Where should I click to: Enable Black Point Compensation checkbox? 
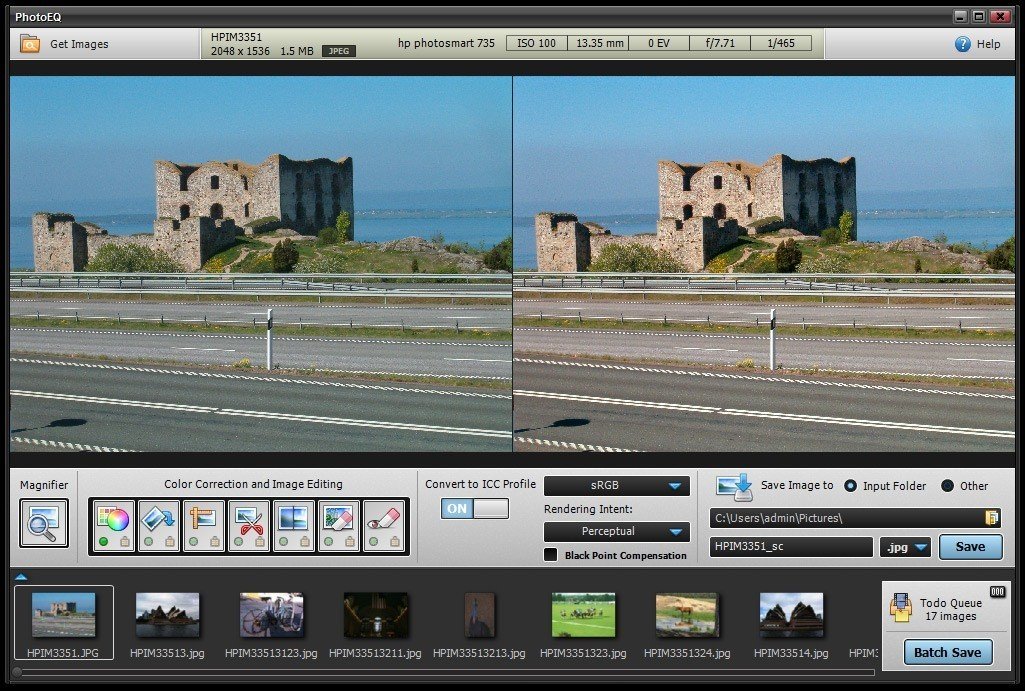click(x=551, y=555)
